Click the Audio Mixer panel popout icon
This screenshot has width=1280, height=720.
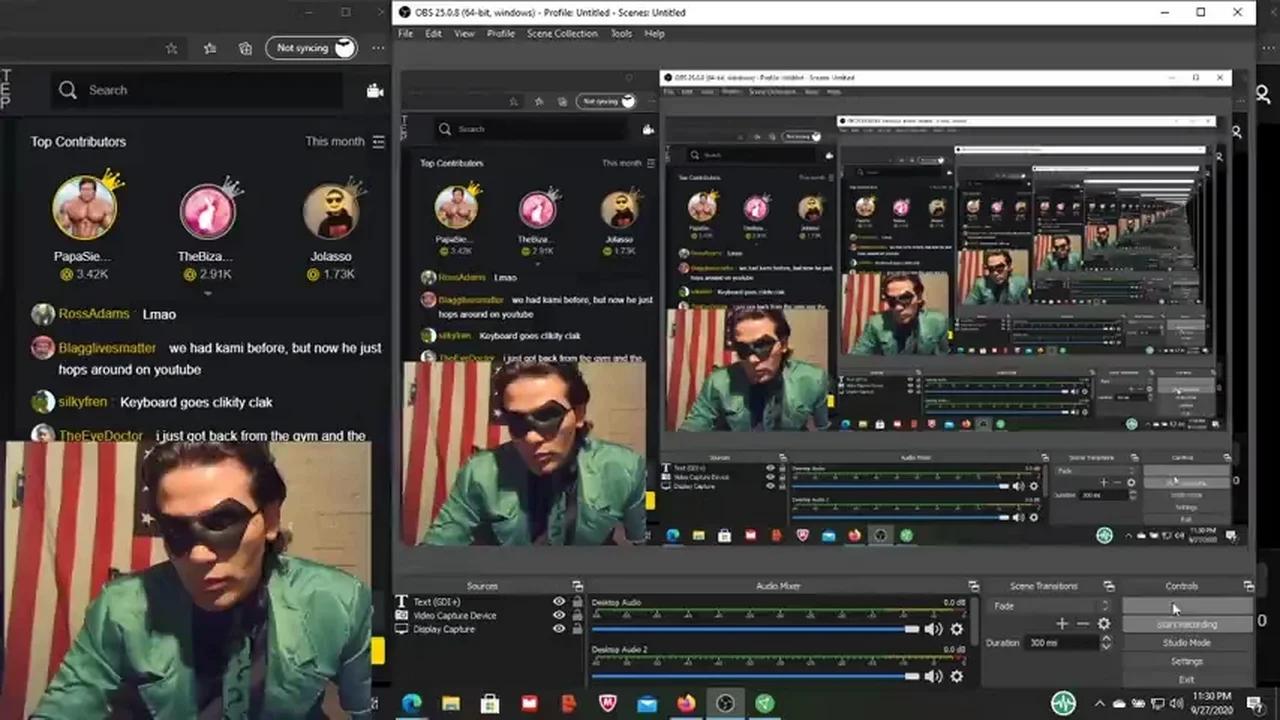tap(973, 586)
